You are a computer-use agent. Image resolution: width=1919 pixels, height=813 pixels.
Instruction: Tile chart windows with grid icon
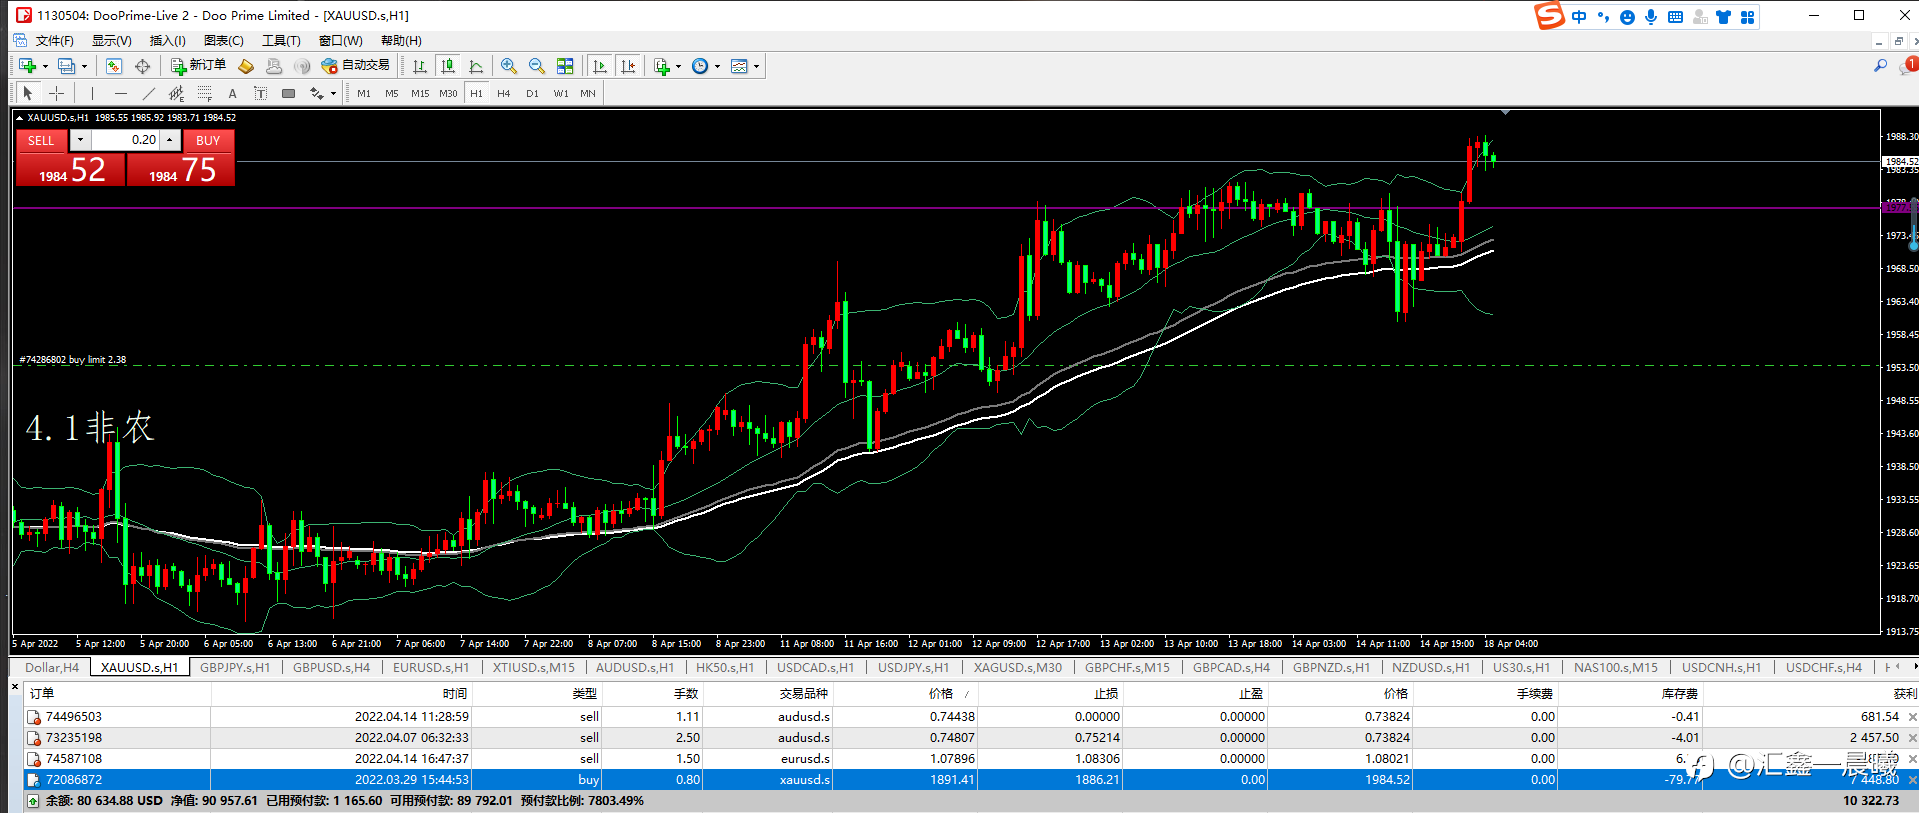(565, 66)
